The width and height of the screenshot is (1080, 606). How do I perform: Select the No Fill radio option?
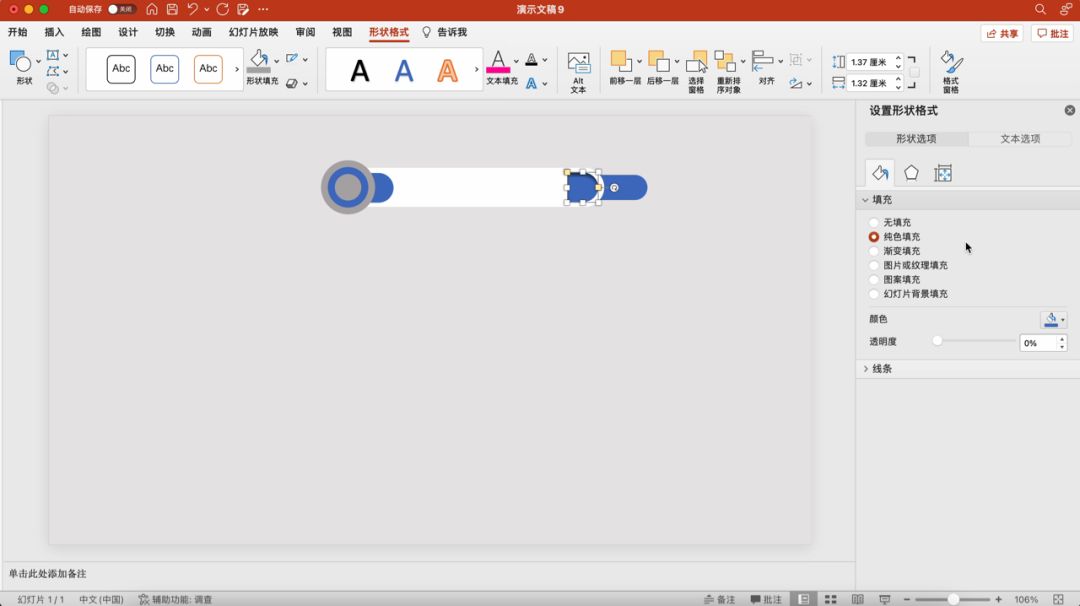tap(873, 222)
